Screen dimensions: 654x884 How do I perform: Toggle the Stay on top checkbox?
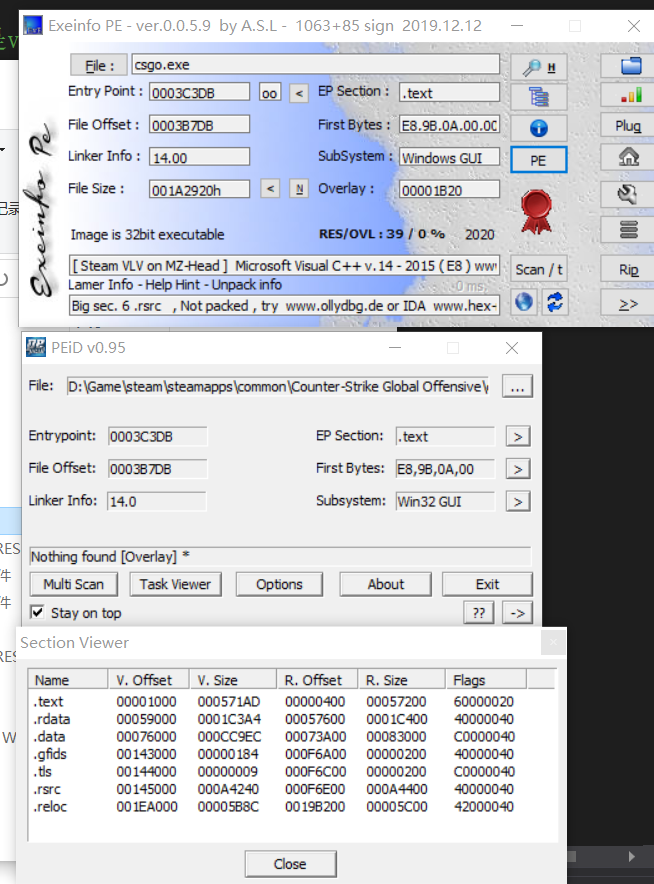coord(37,612)
